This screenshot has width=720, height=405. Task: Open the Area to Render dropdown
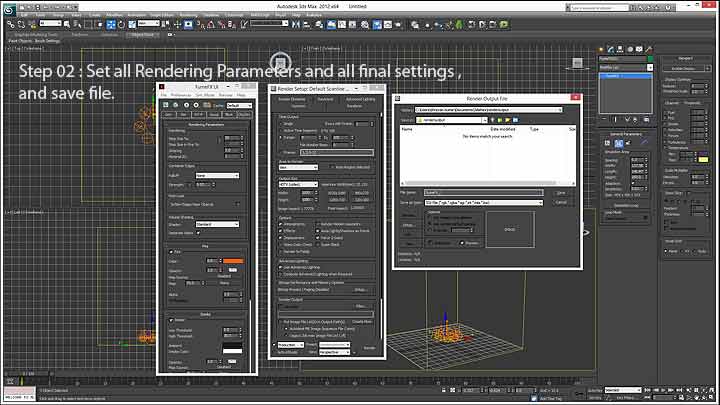tap(298, 168)
